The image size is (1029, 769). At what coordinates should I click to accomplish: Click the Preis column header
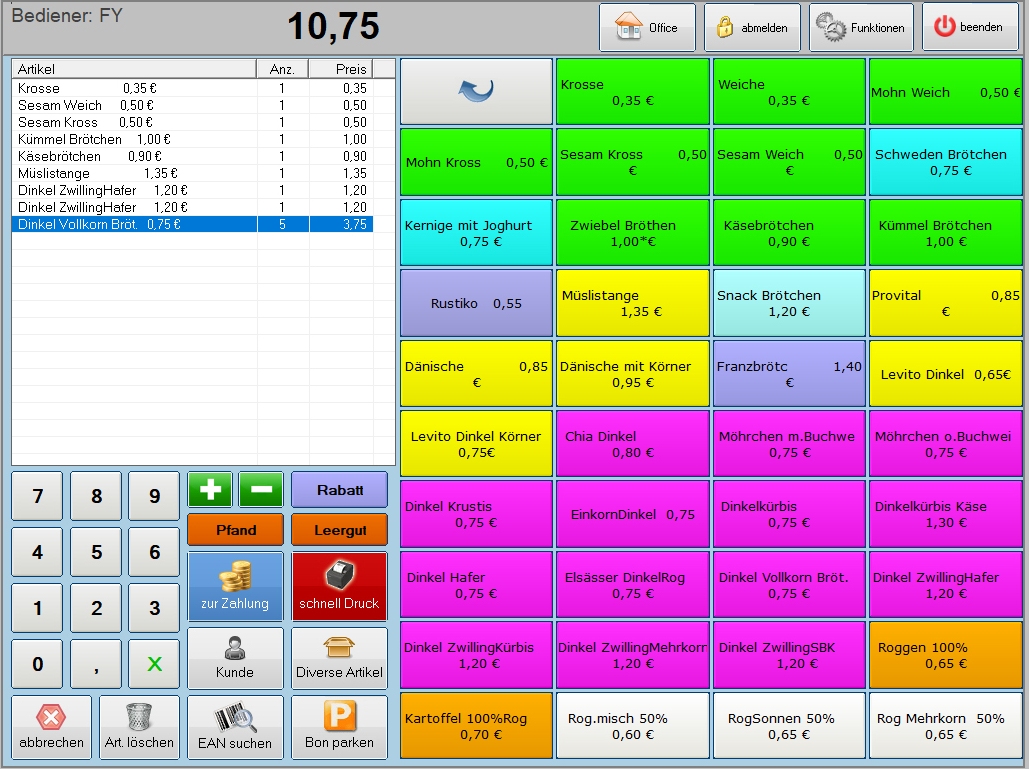click(x=341, y=69)
